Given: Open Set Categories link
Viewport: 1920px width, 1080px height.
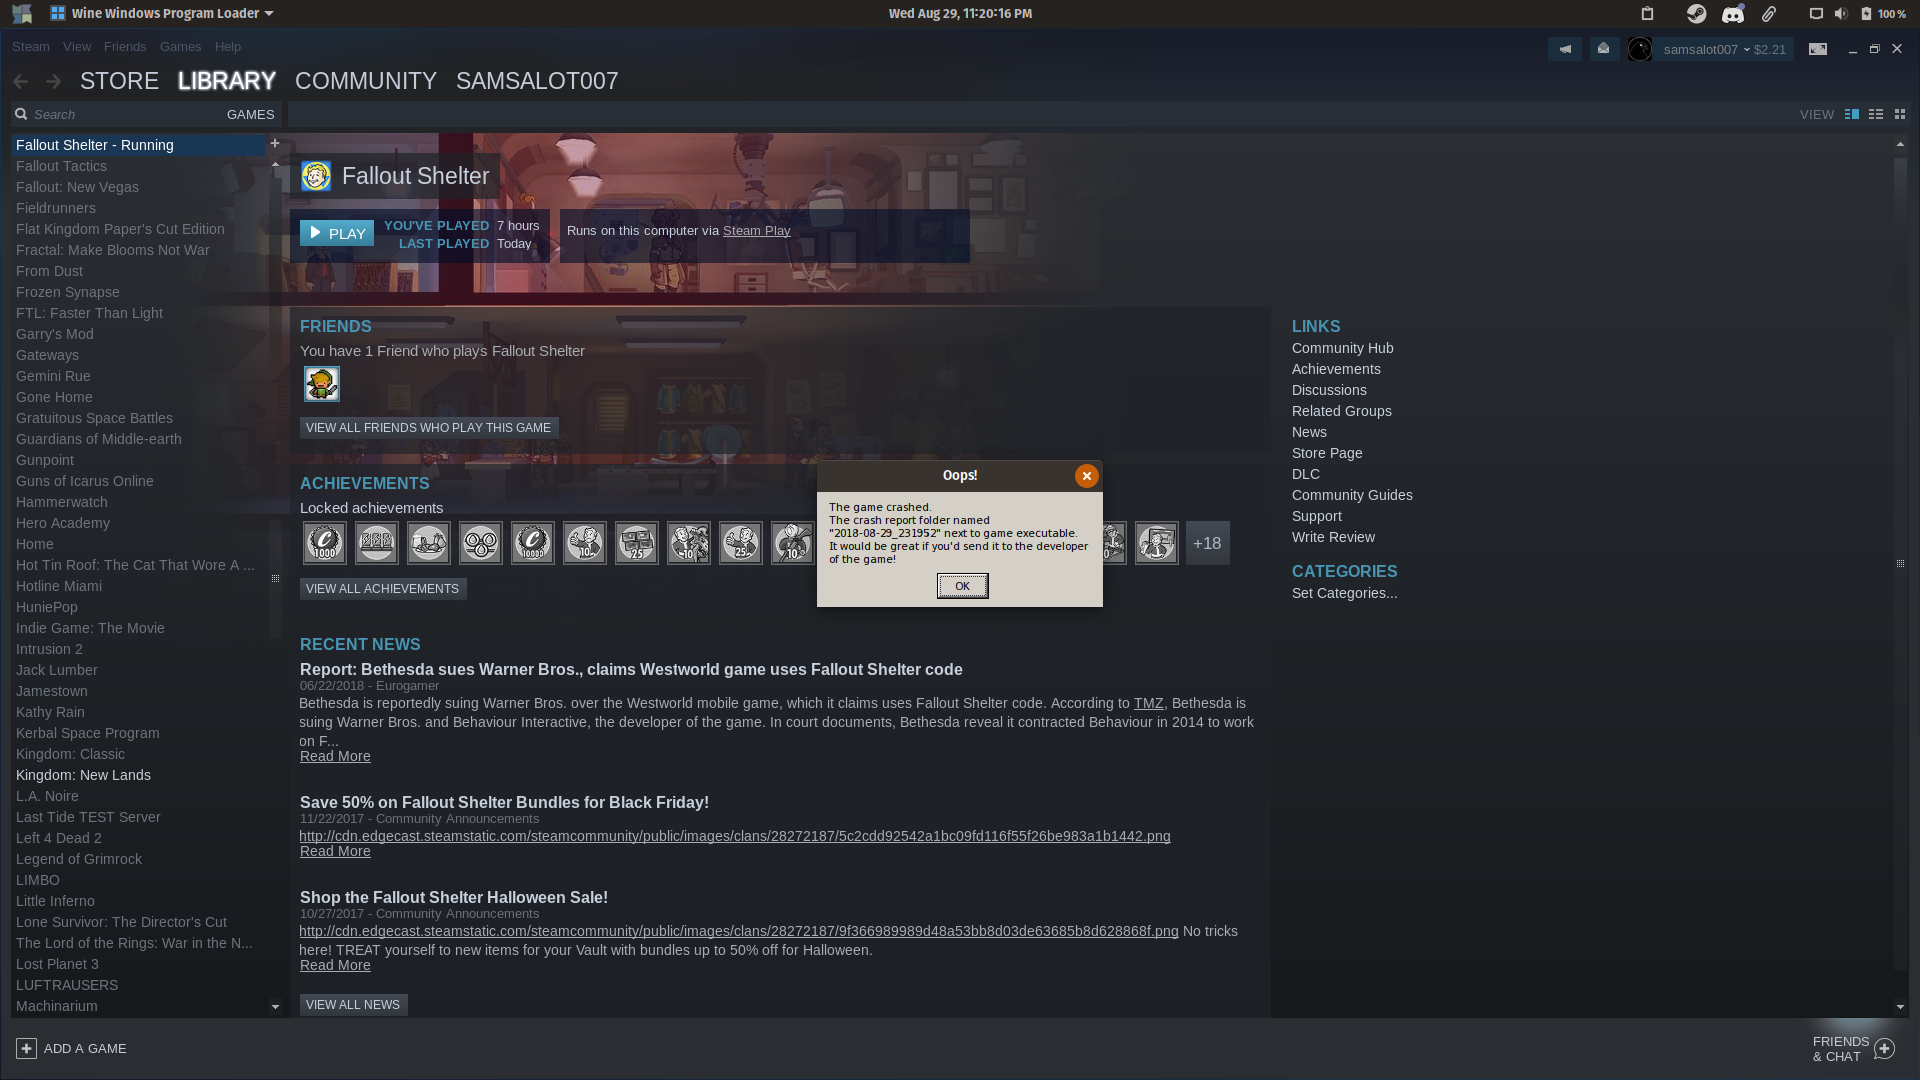Looking at the screenshot, I should tap(1344, 593).
